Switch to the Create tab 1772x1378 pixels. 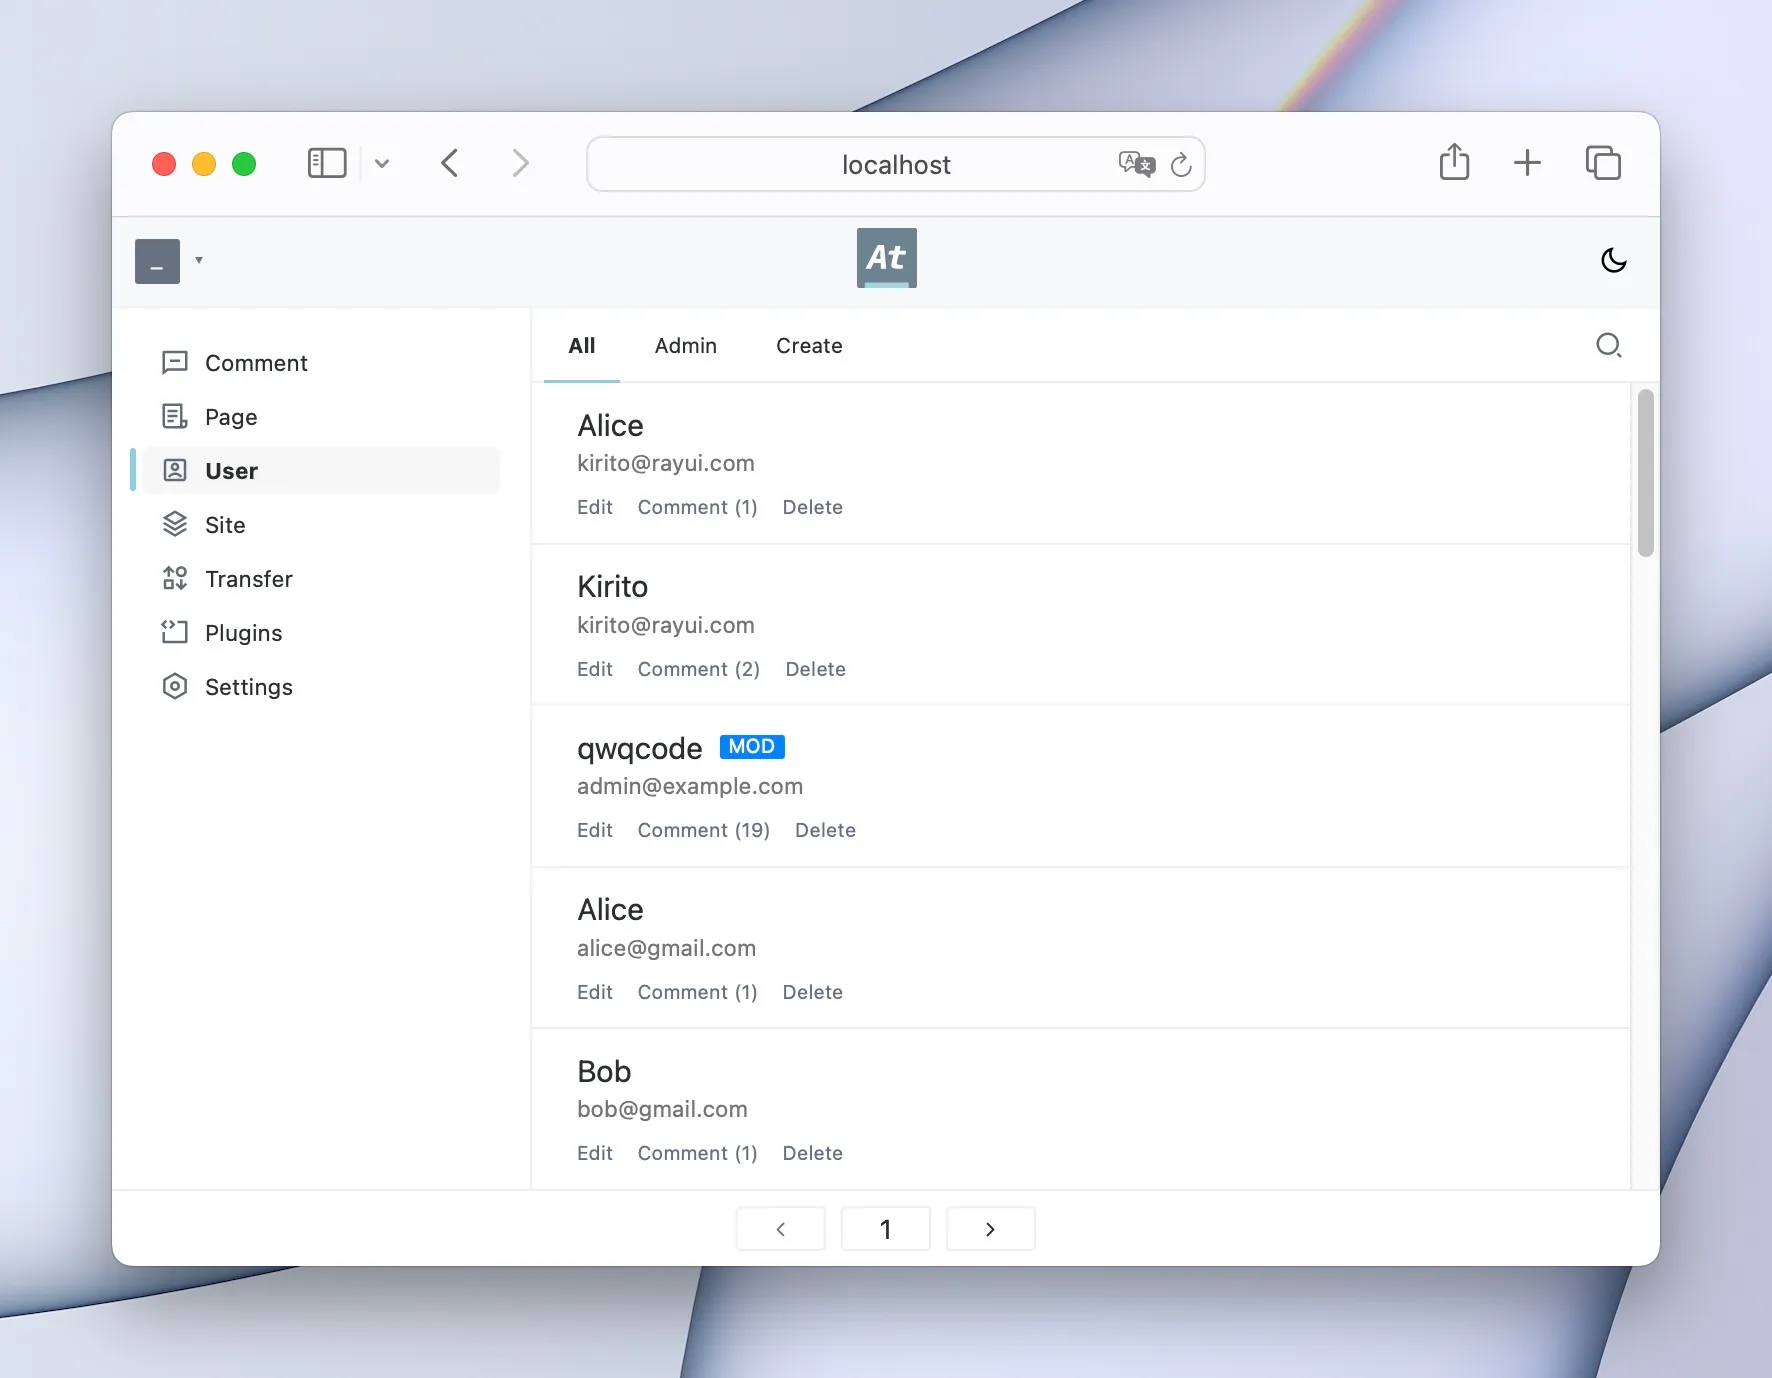(808, 346)
